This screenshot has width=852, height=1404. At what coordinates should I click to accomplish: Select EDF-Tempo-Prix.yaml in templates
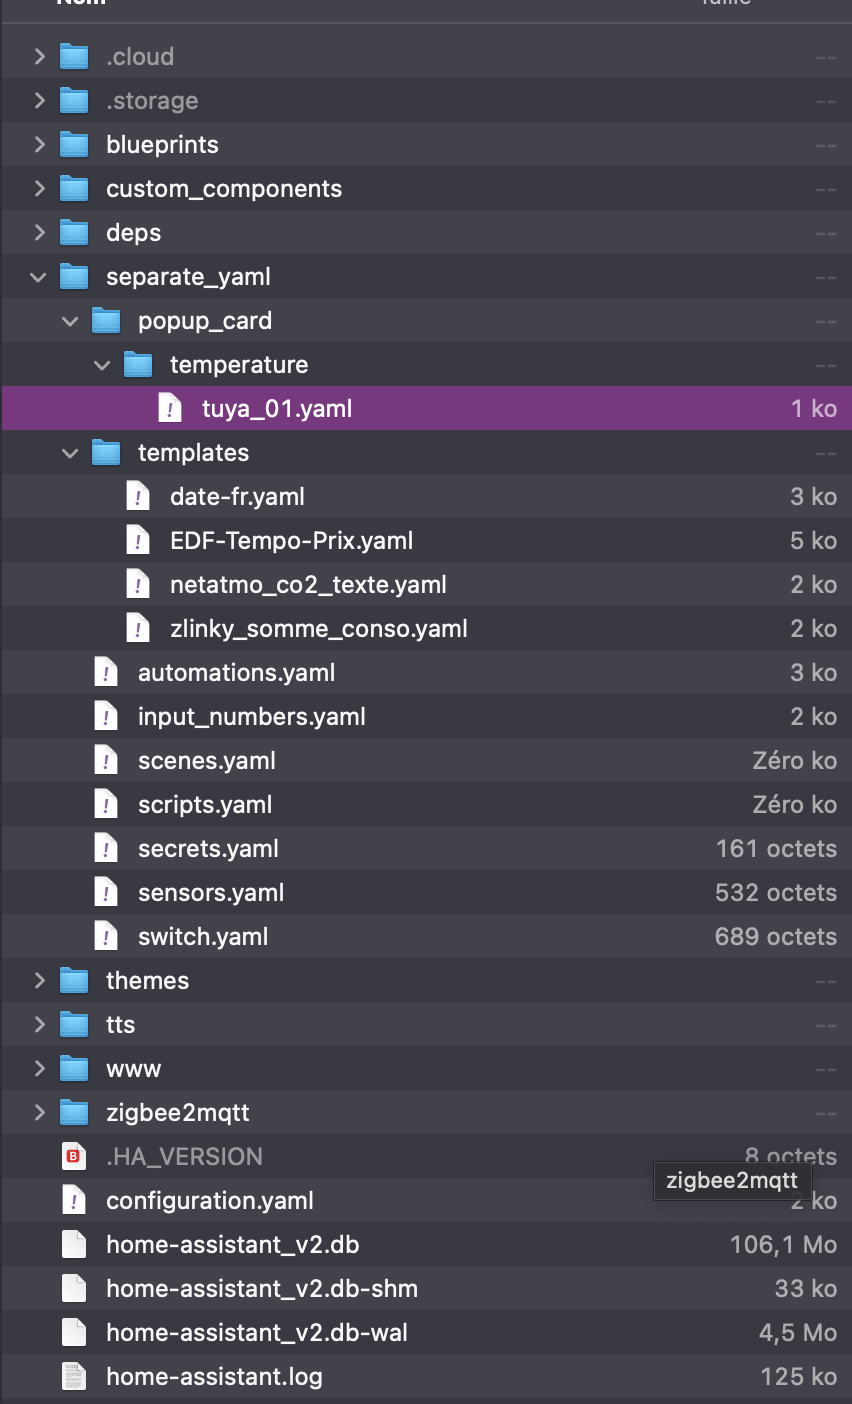point(291,541)
